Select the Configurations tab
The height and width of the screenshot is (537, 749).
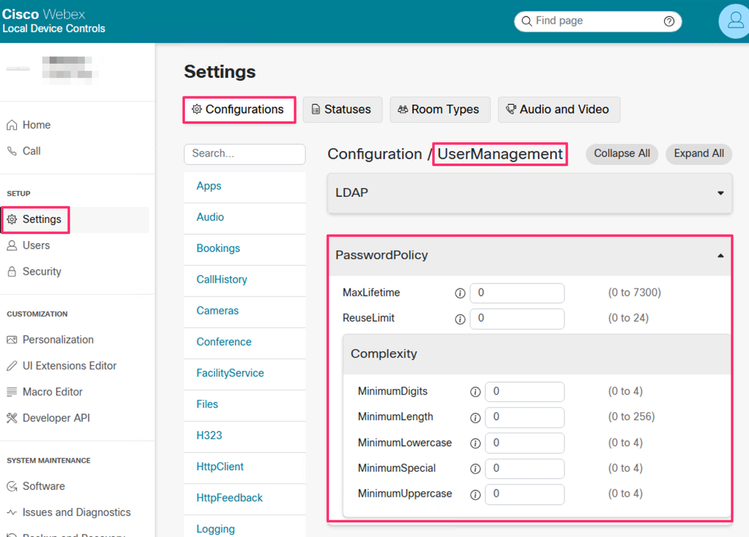tap(239, 109)
